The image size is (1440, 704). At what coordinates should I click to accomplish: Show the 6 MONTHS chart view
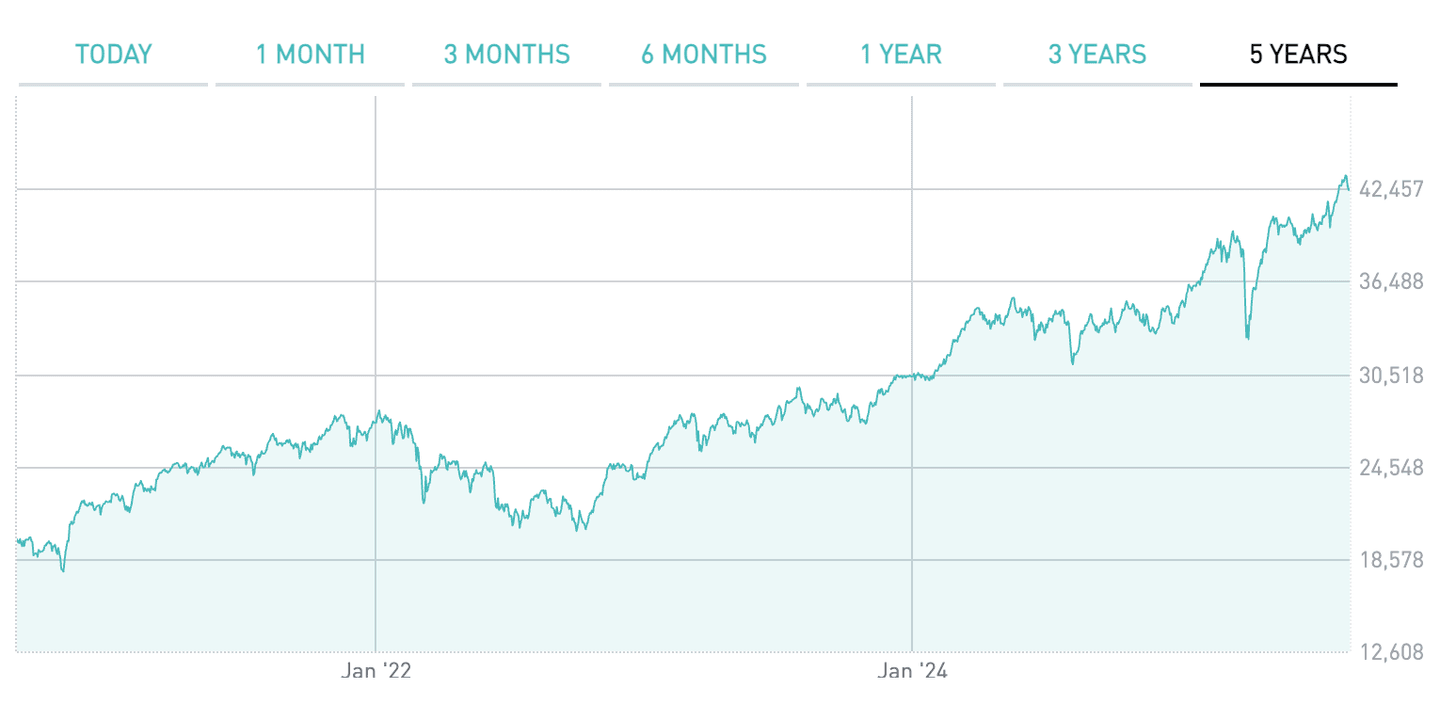704,54
